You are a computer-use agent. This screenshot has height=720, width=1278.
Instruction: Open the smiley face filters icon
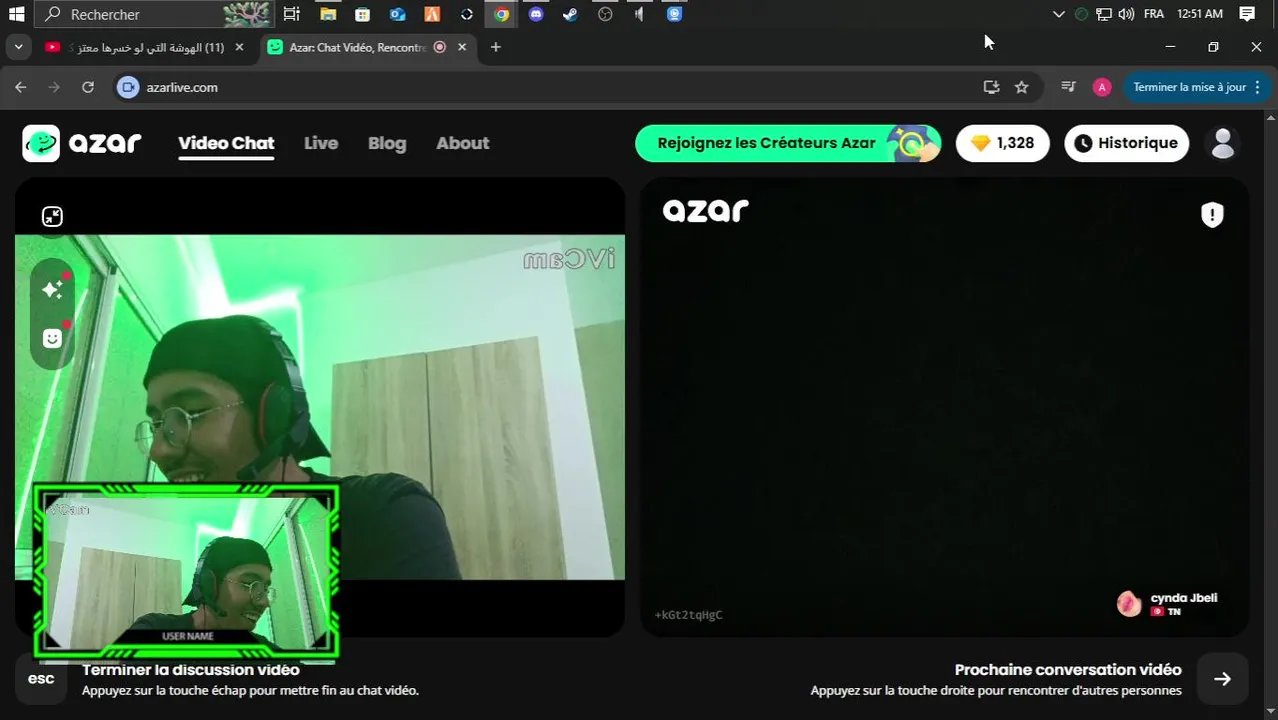(x=52, y=338)
